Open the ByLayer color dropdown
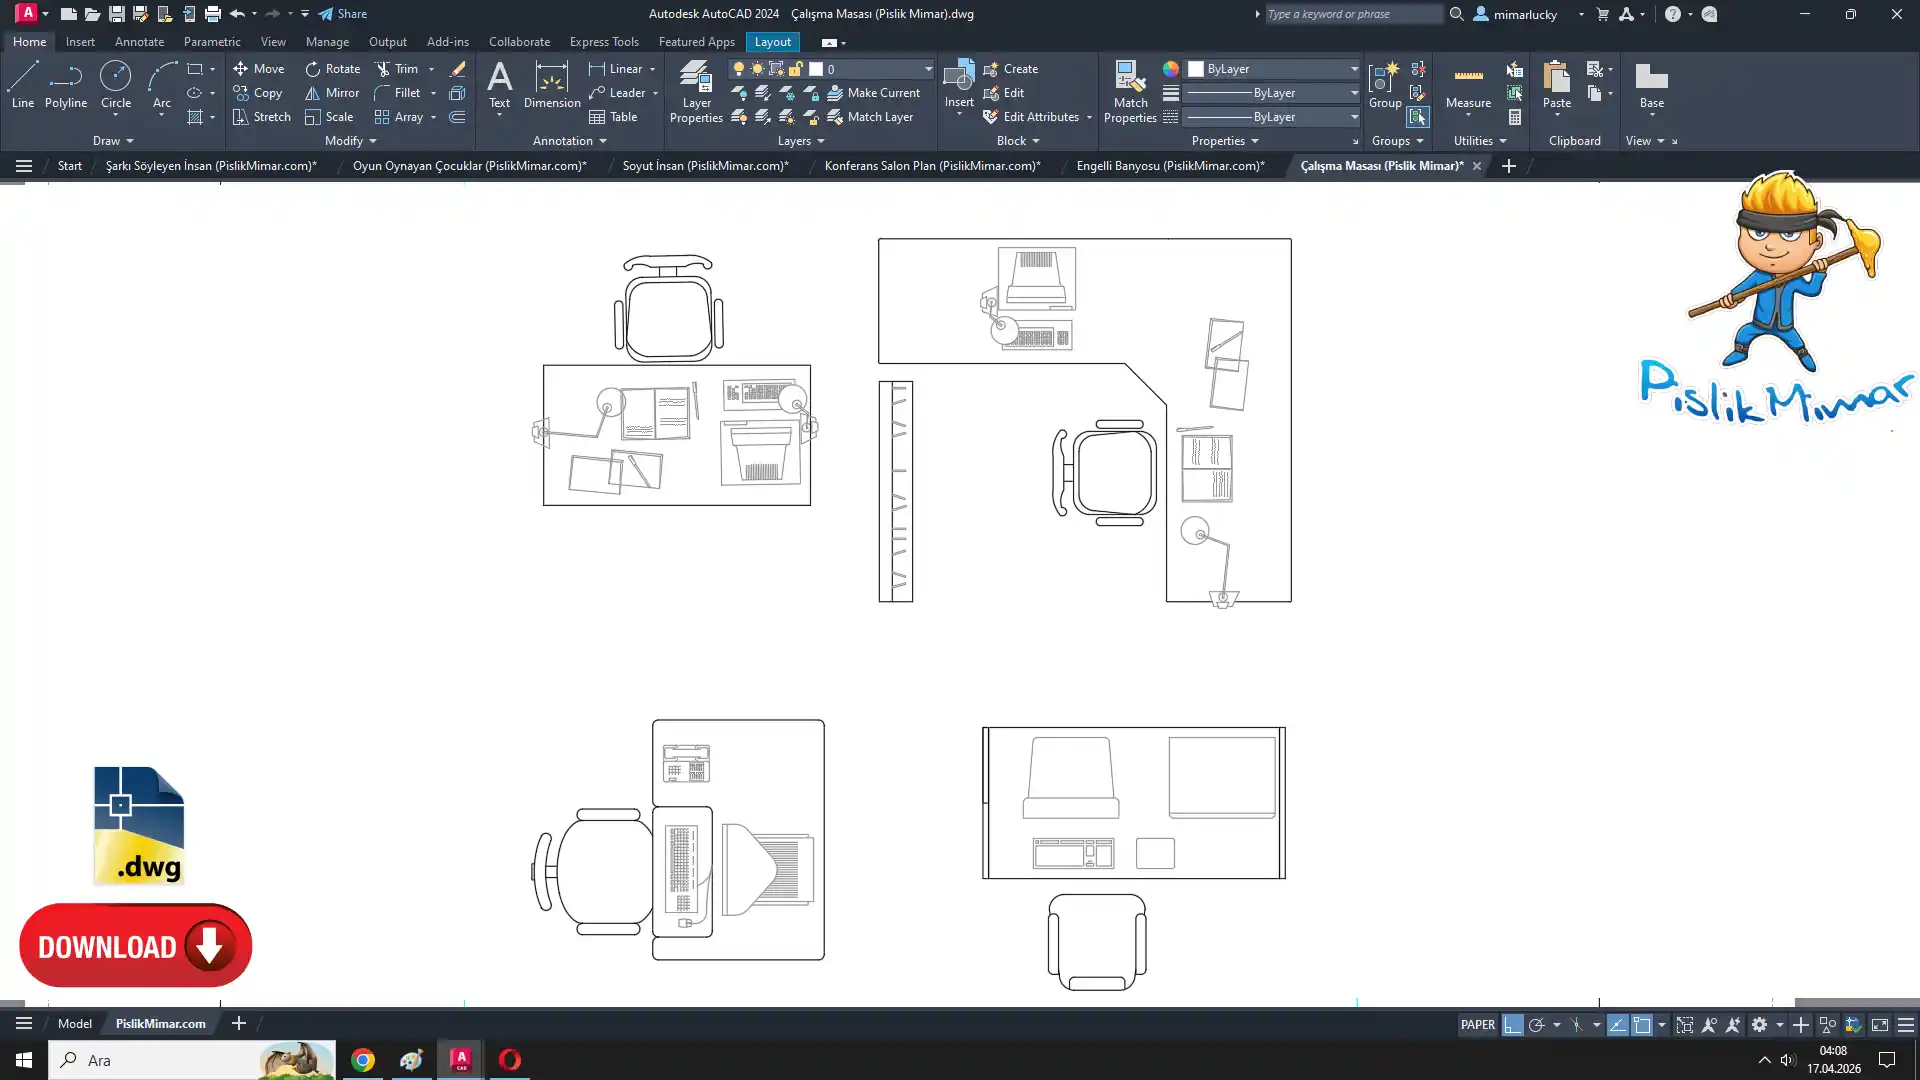Image resolution: width=1920 pixels, height=1080 pixels. (1354, 69)
